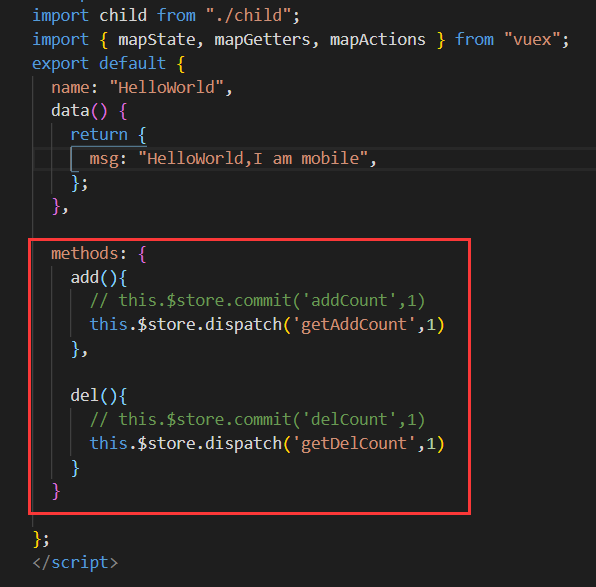Viewport: 596px width, 587px height.
Task: Click the commented commit('delCount',1) line
Action: (x=257, y=420)
